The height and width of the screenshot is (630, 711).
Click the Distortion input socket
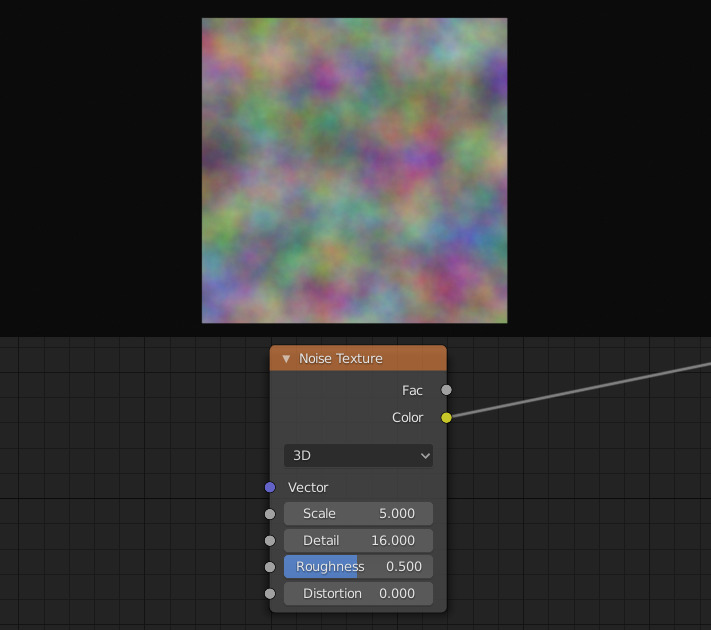(269, 593)
